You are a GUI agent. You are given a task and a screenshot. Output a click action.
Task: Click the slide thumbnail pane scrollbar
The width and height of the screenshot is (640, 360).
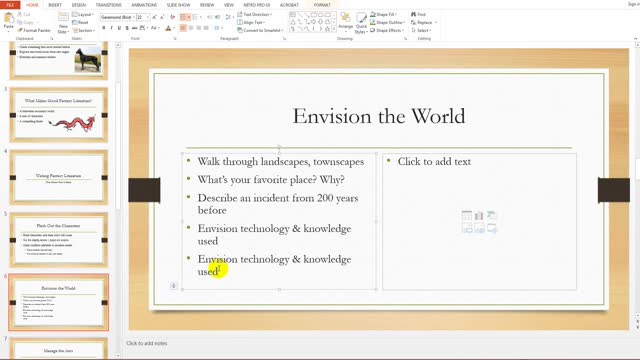118,146
